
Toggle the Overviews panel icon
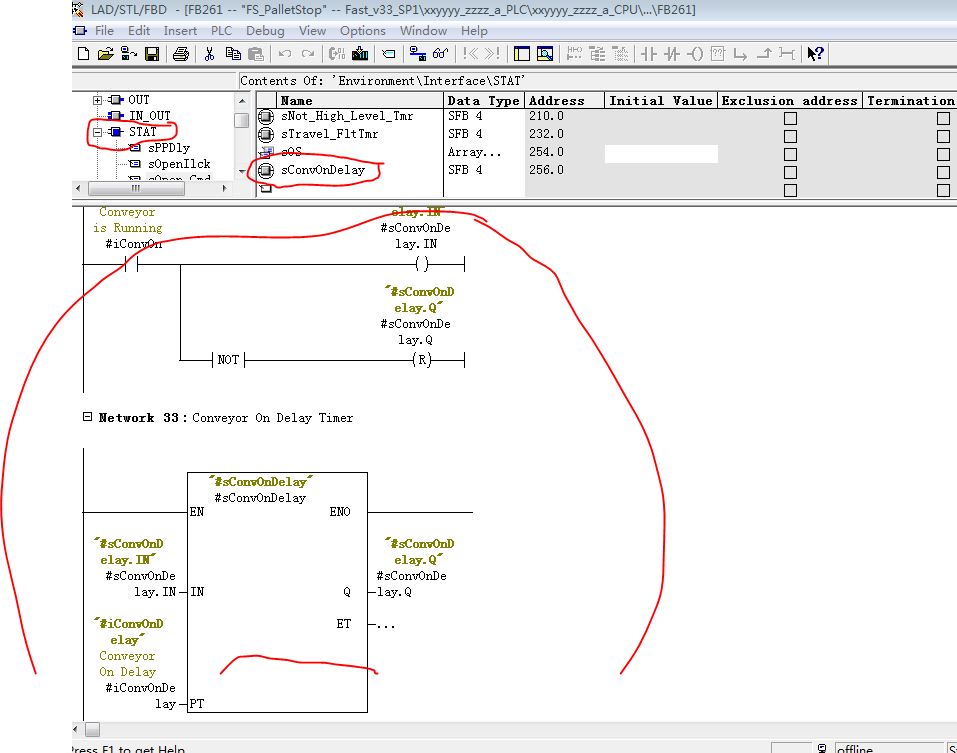click(x=522, y=54)
